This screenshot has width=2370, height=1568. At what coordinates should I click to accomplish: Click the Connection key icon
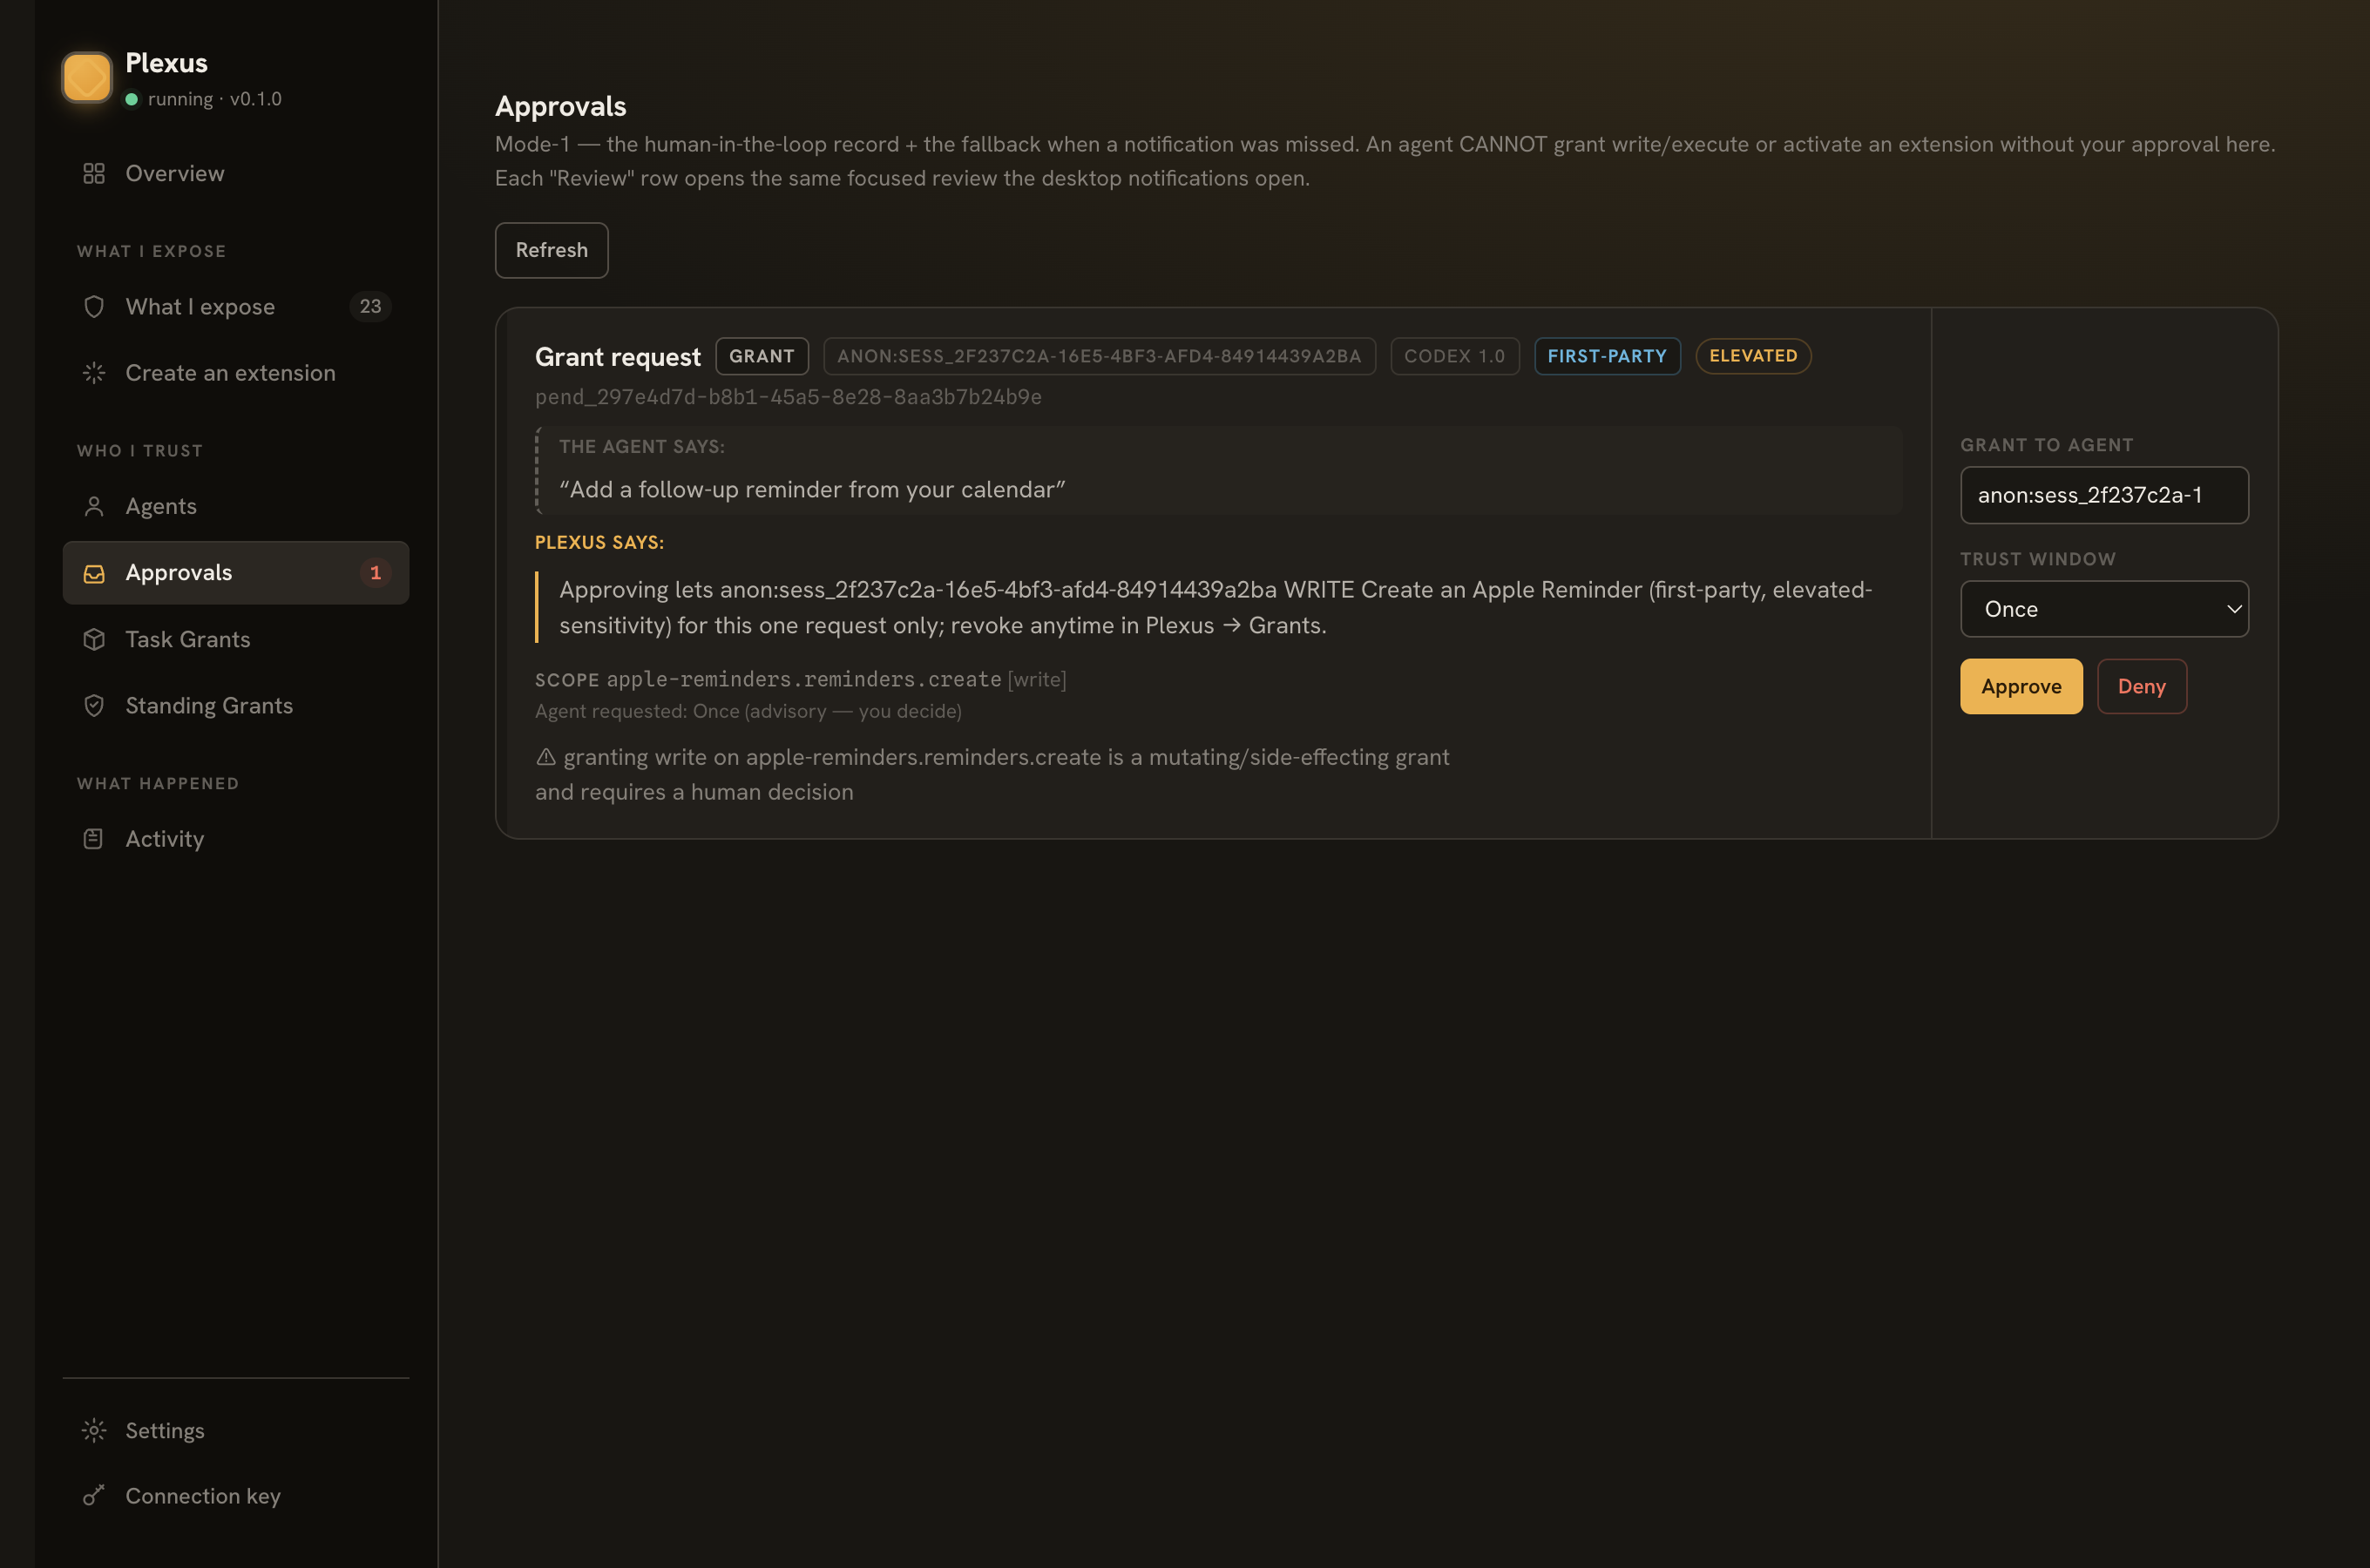(94, 1496)
